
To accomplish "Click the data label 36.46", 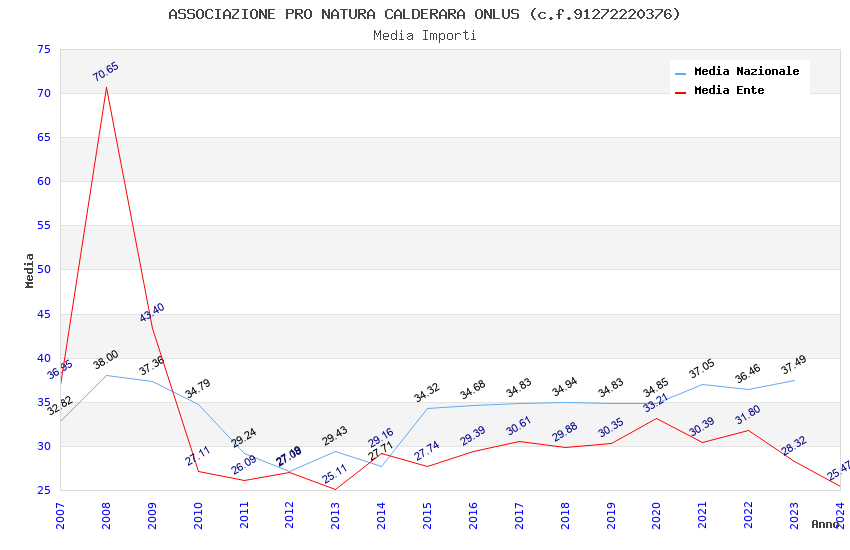I will coord(748,374).
